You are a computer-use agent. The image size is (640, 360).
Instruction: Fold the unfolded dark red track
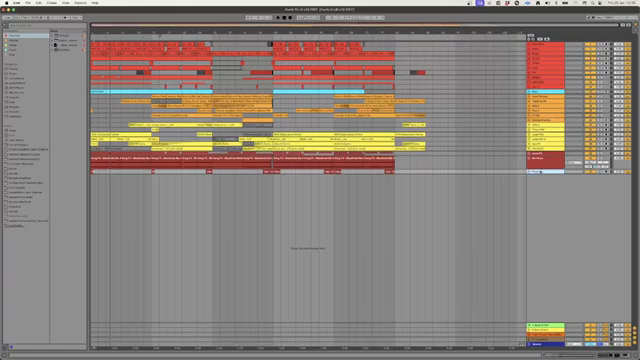(529, 158)
